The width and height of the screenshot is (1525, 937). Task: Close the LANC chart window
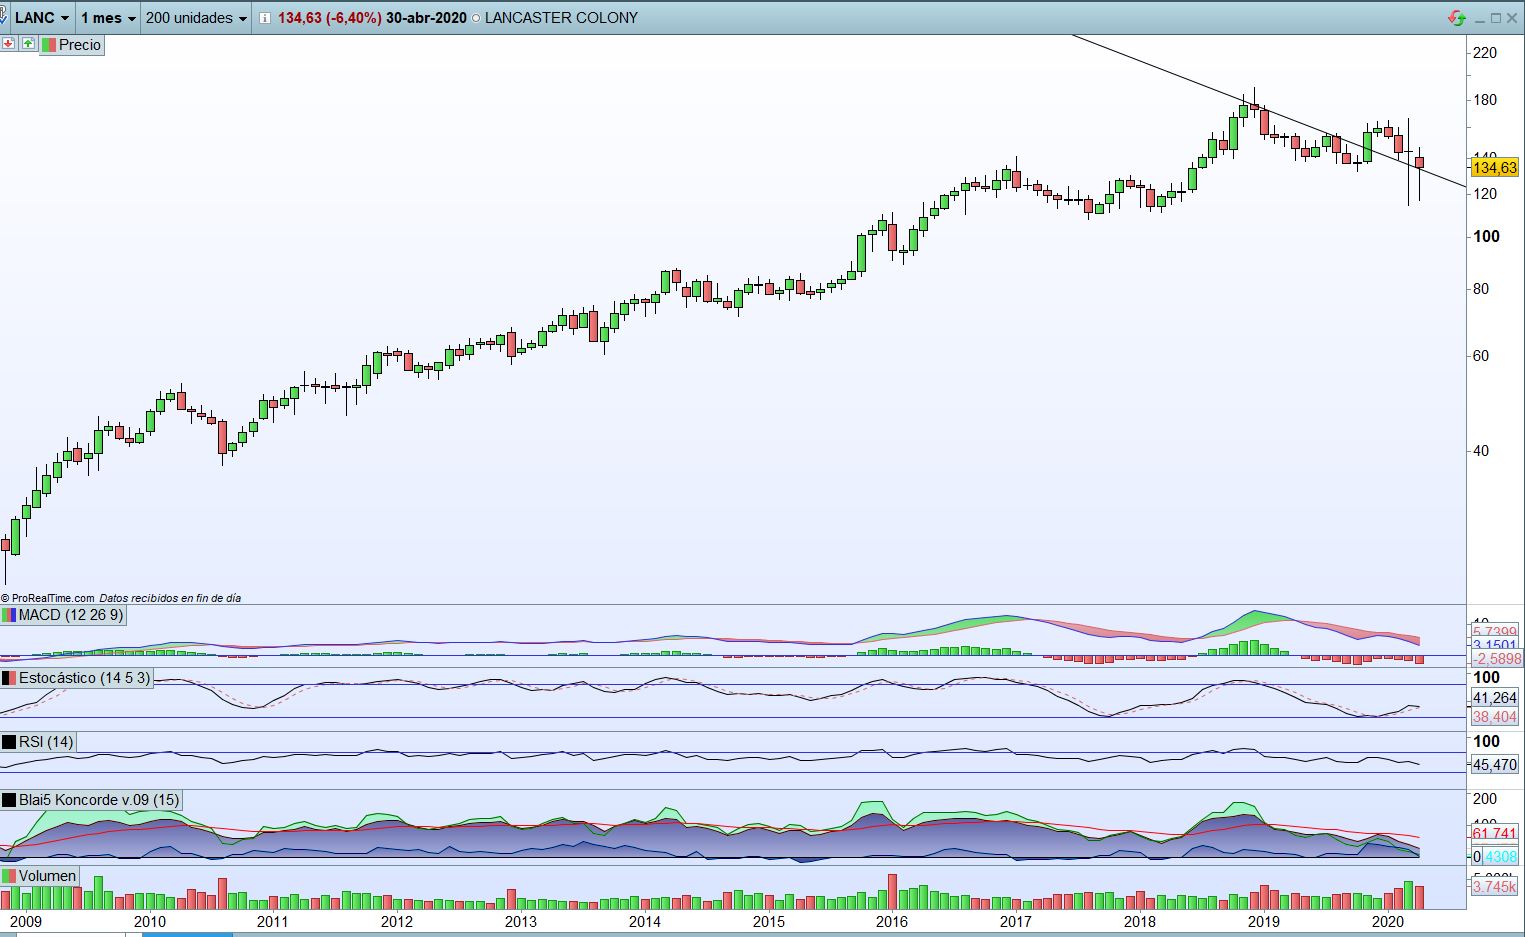(1513, 18)
